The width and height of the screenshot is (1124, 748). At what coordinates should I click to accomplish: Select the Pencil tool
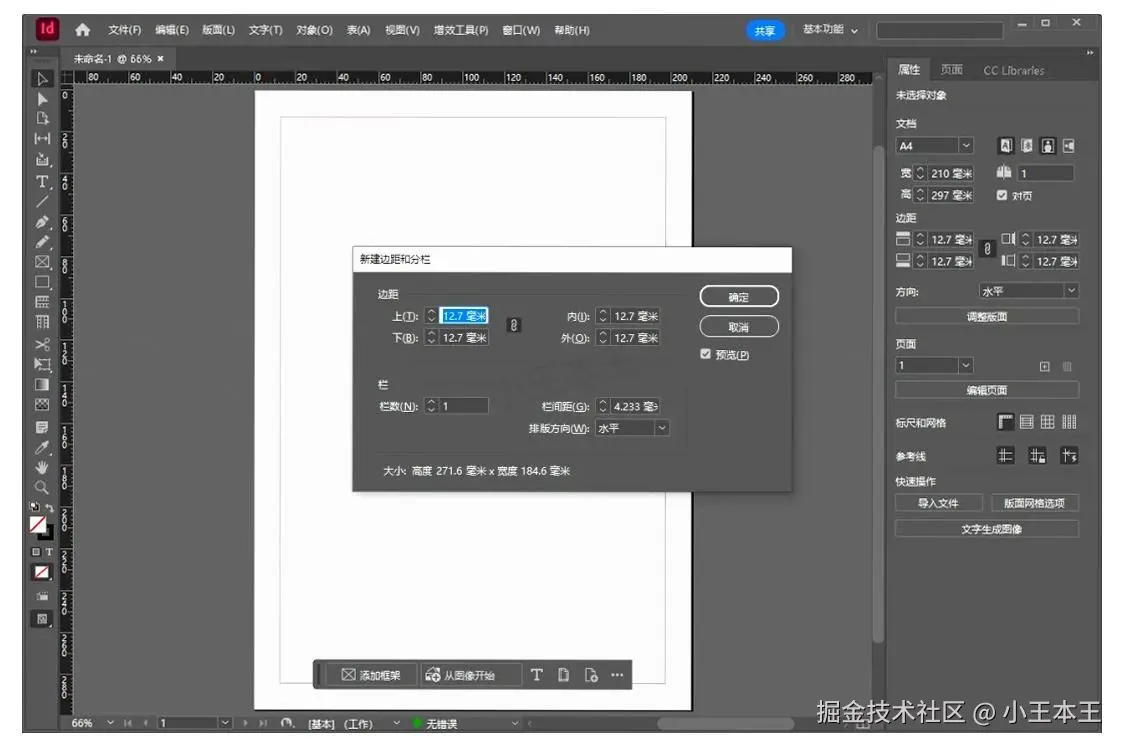(42, 242)
